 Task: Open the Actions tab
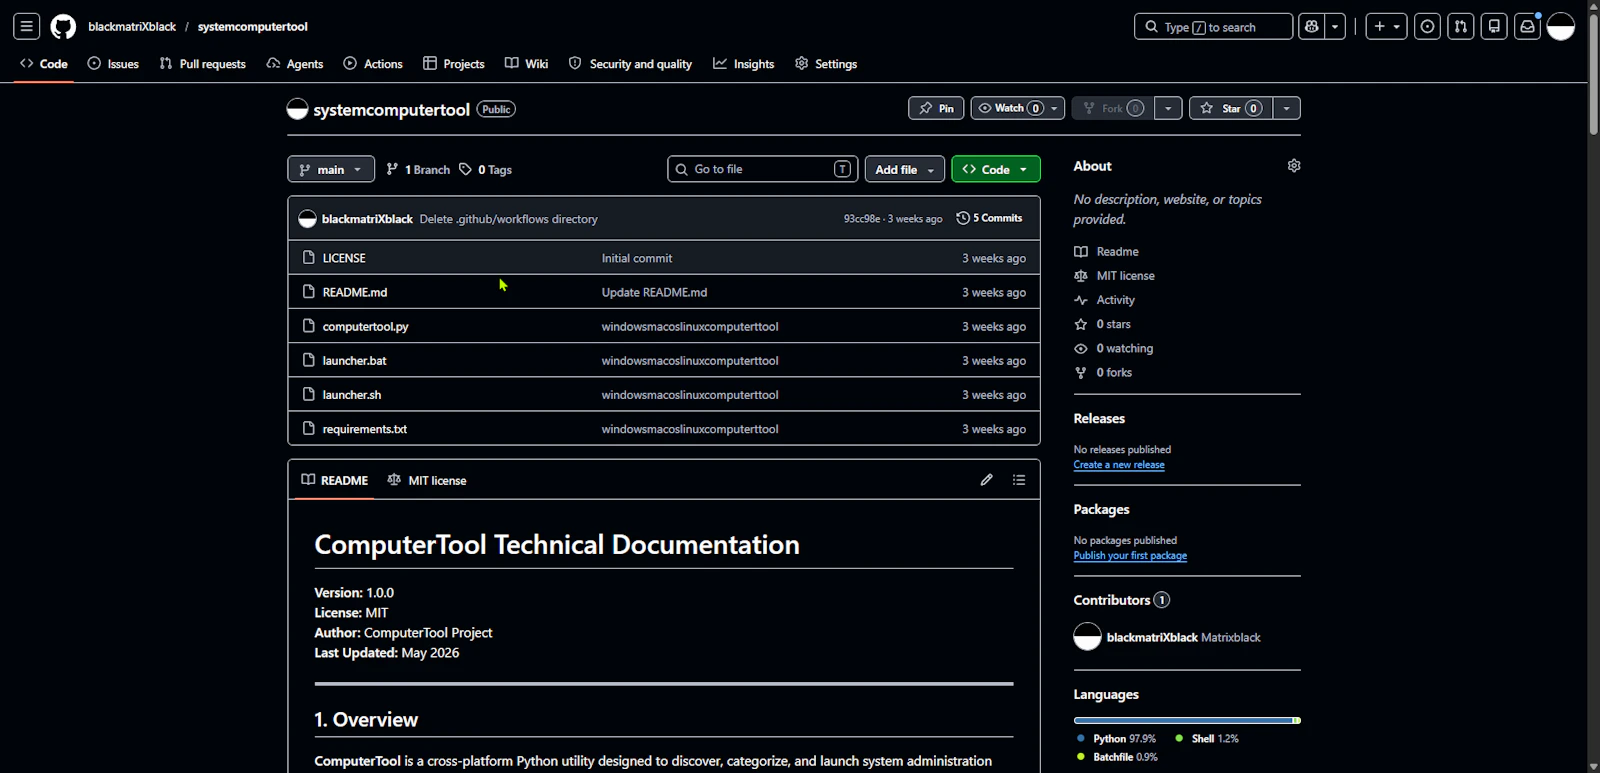[373, 64]
